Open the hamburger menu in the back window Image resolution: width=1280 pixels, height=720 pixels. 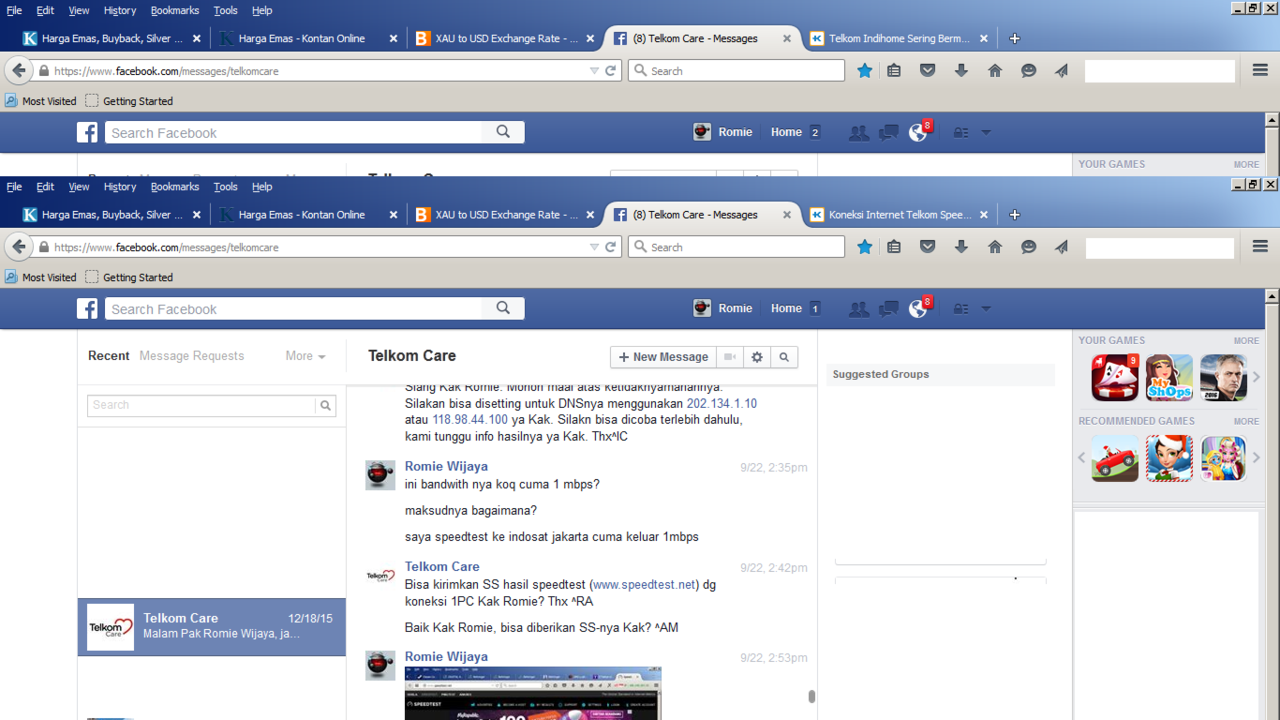pos(1260,71)
